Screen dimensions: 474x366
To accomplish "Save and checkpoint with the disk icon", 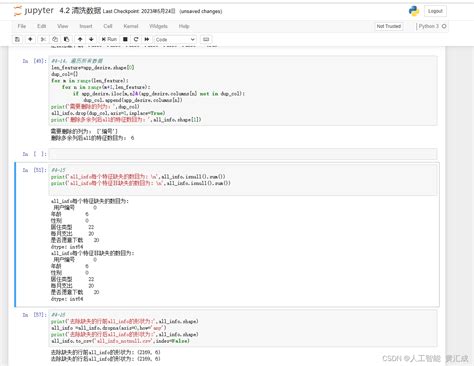I will [18, 39].
